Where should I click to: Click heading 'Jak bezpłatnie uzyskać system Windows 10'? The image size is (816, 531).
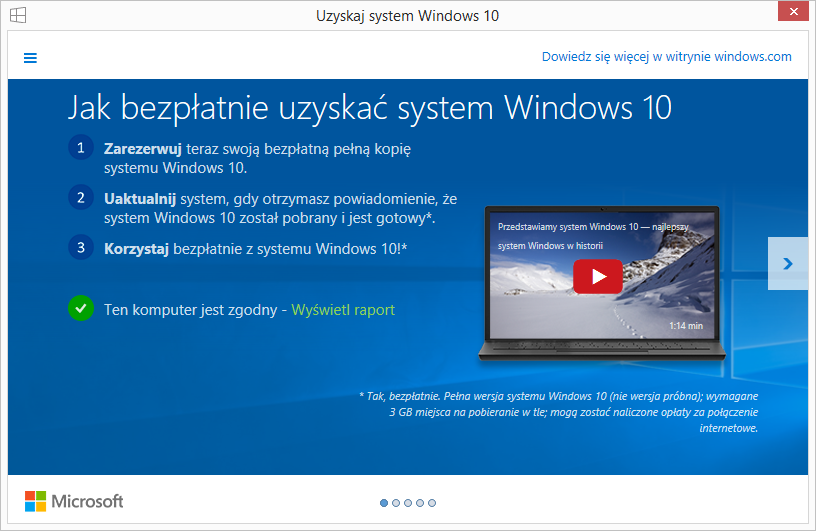pyautogui.click(x=370, y=108)
